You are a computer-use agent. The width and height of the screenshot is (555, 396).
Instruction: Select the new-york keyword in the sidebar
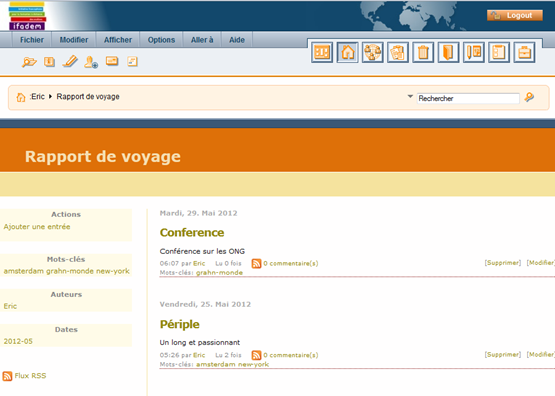[x=113, y=271]
